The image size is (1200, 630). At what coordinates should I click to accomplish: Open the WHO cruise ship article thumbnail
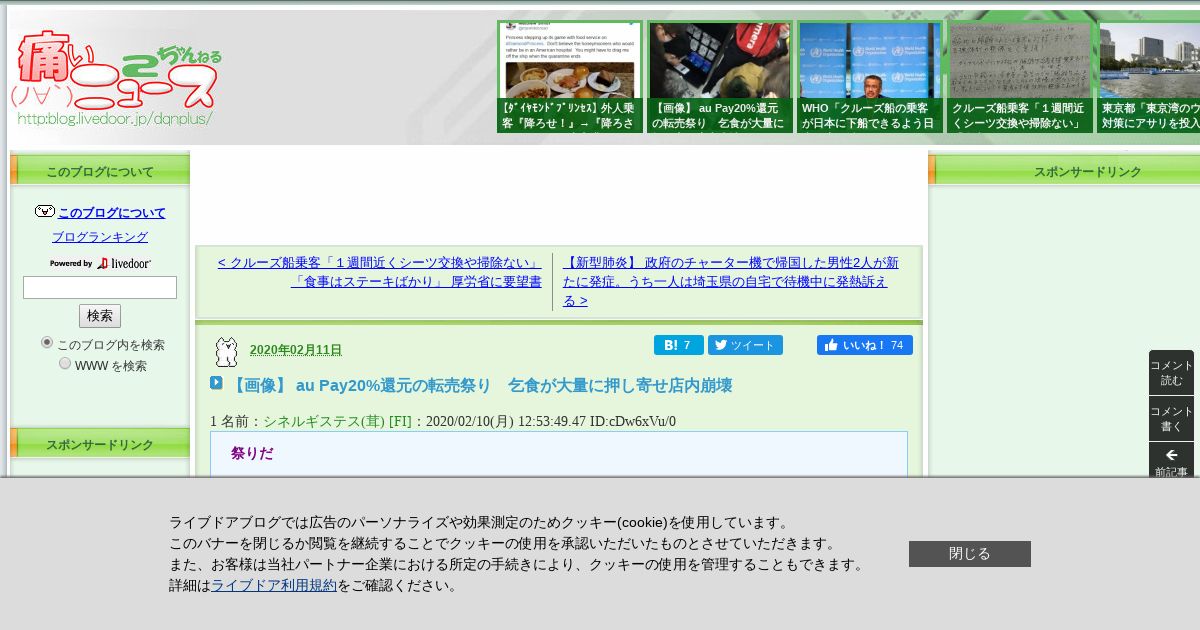coord(869,77)
